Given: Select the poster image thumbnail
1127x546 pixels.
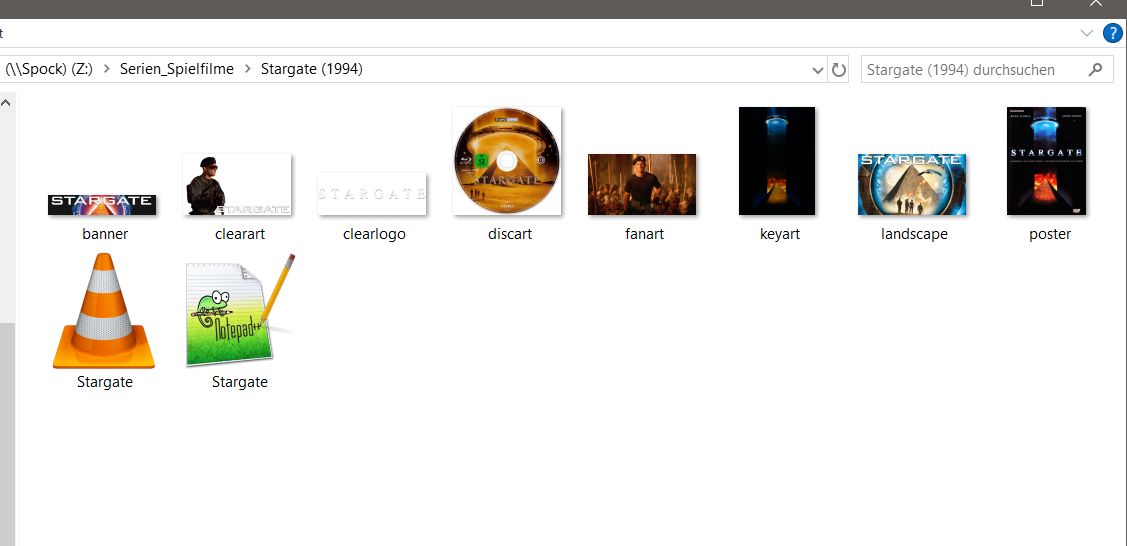Looking at the screenshot, I should click(x=1046, y=161).
